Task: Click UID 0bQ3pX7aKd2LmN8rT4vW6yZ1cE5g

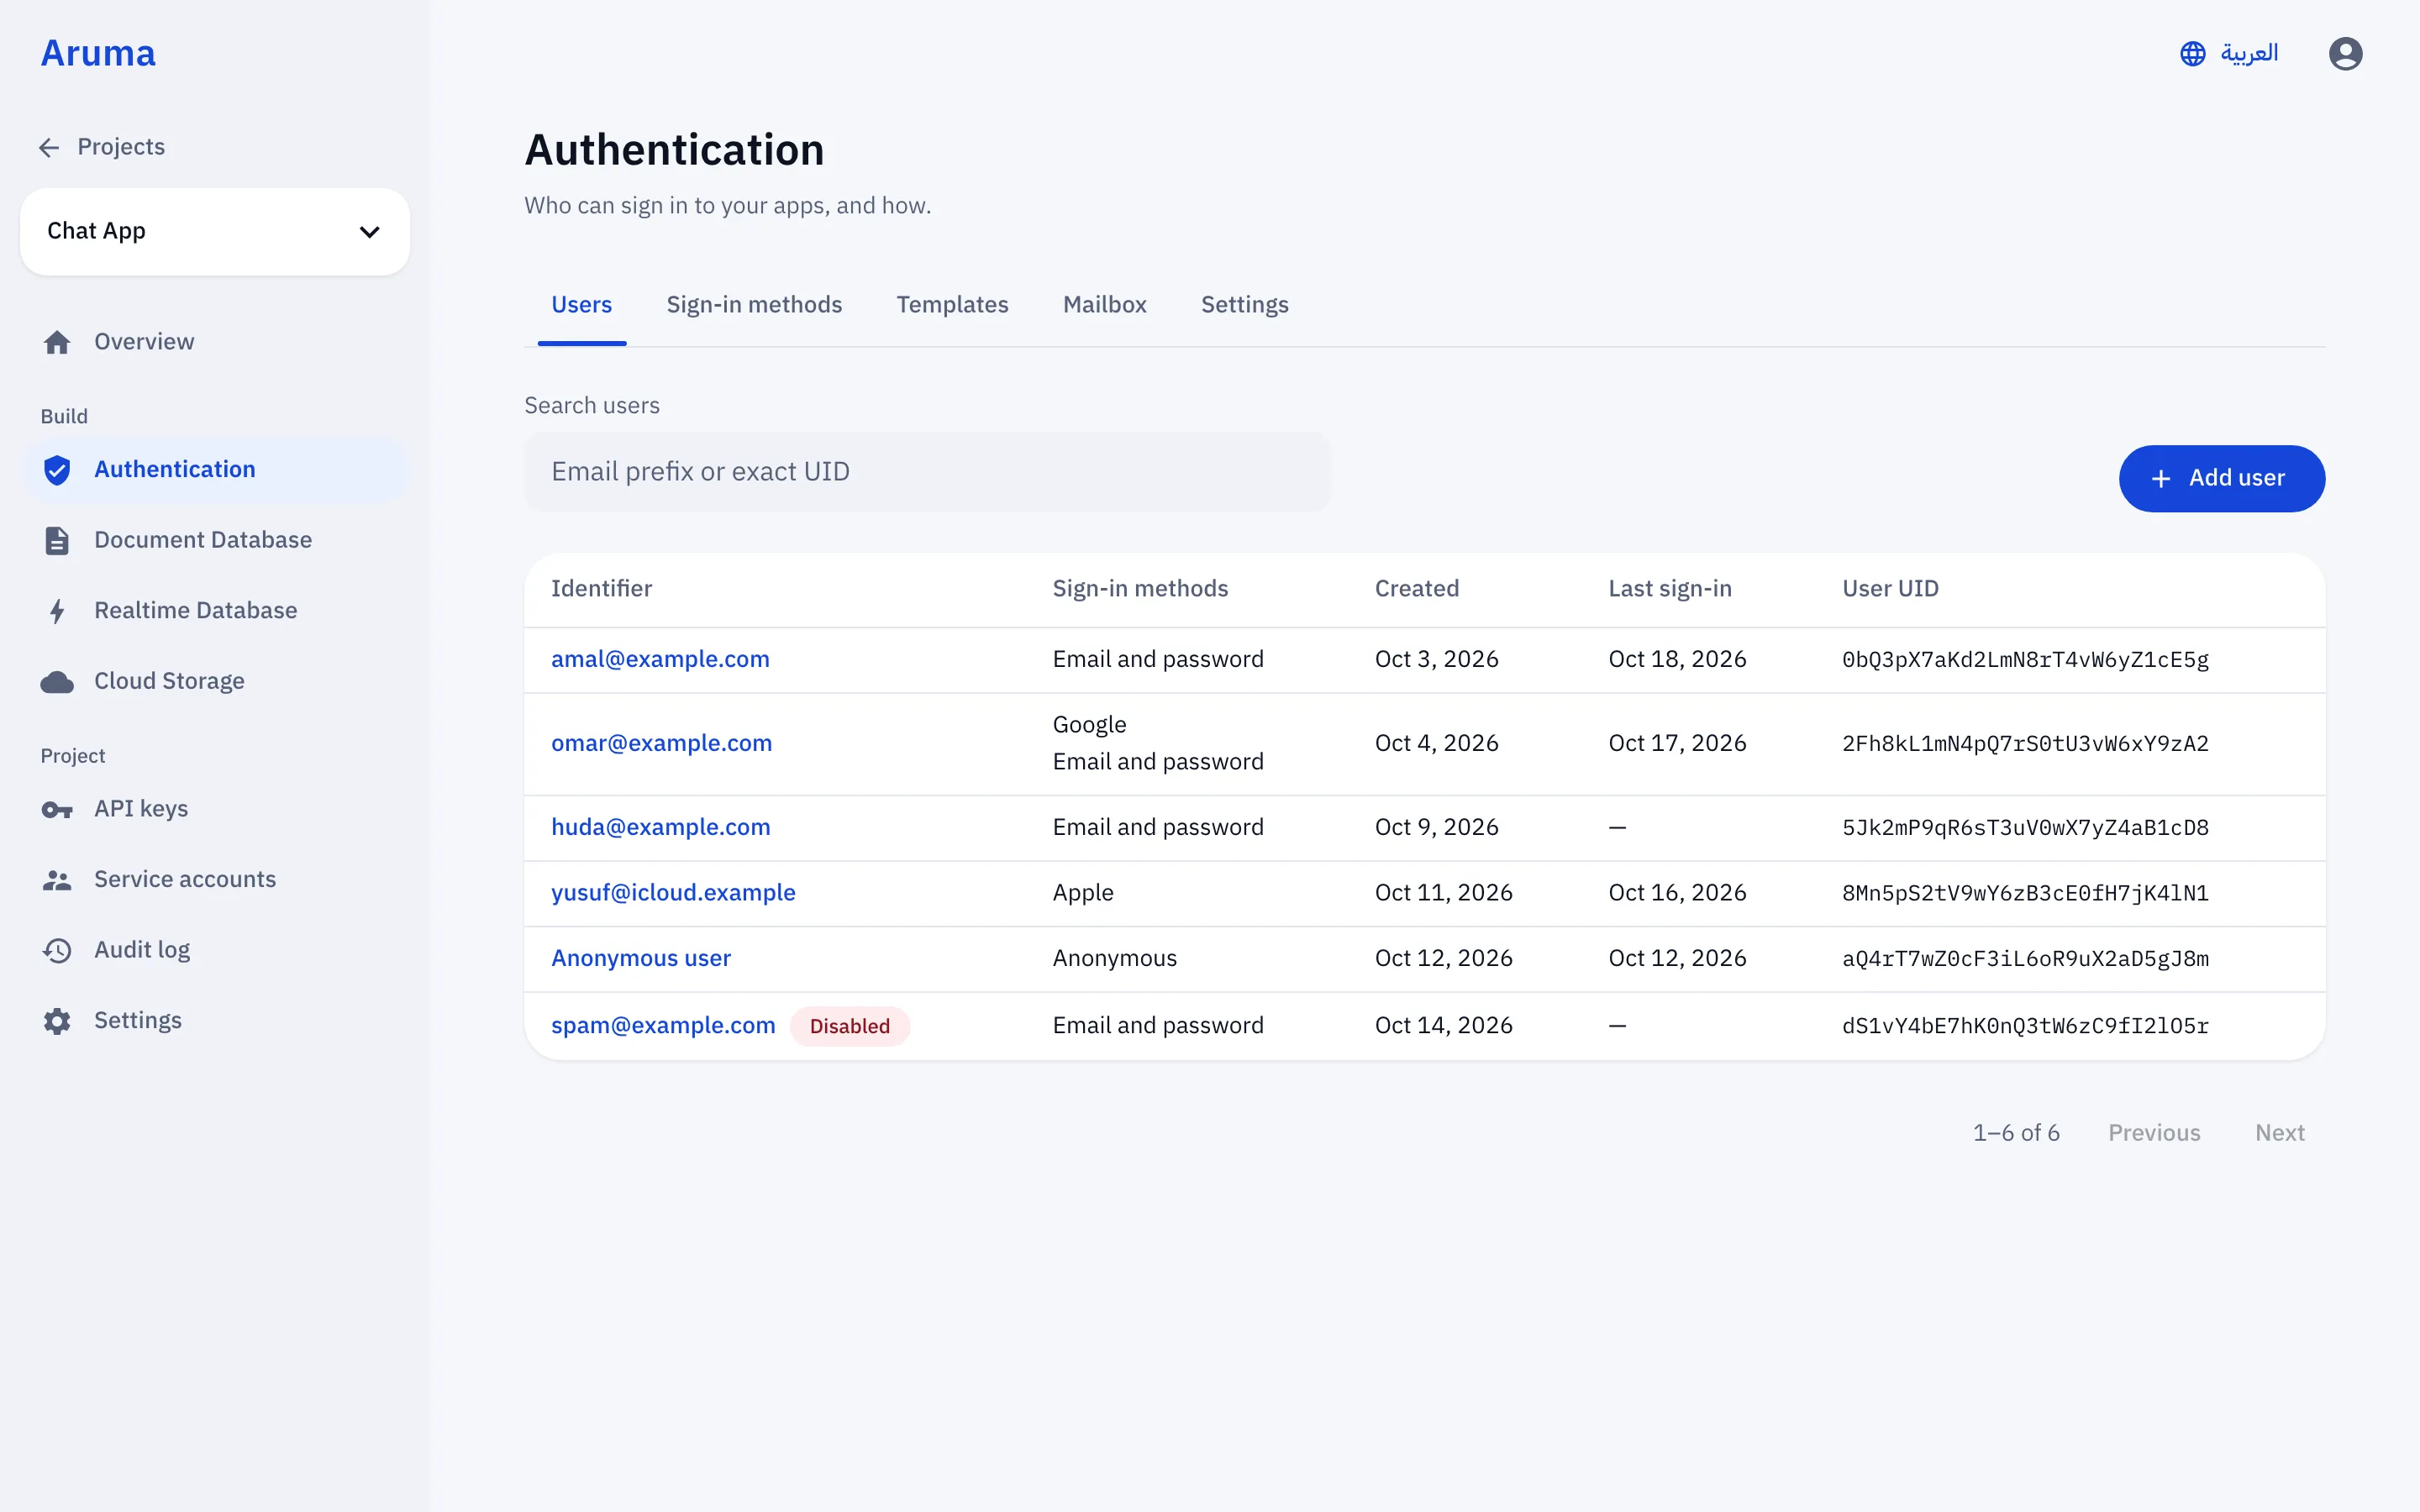Action: pos(2025,660)
